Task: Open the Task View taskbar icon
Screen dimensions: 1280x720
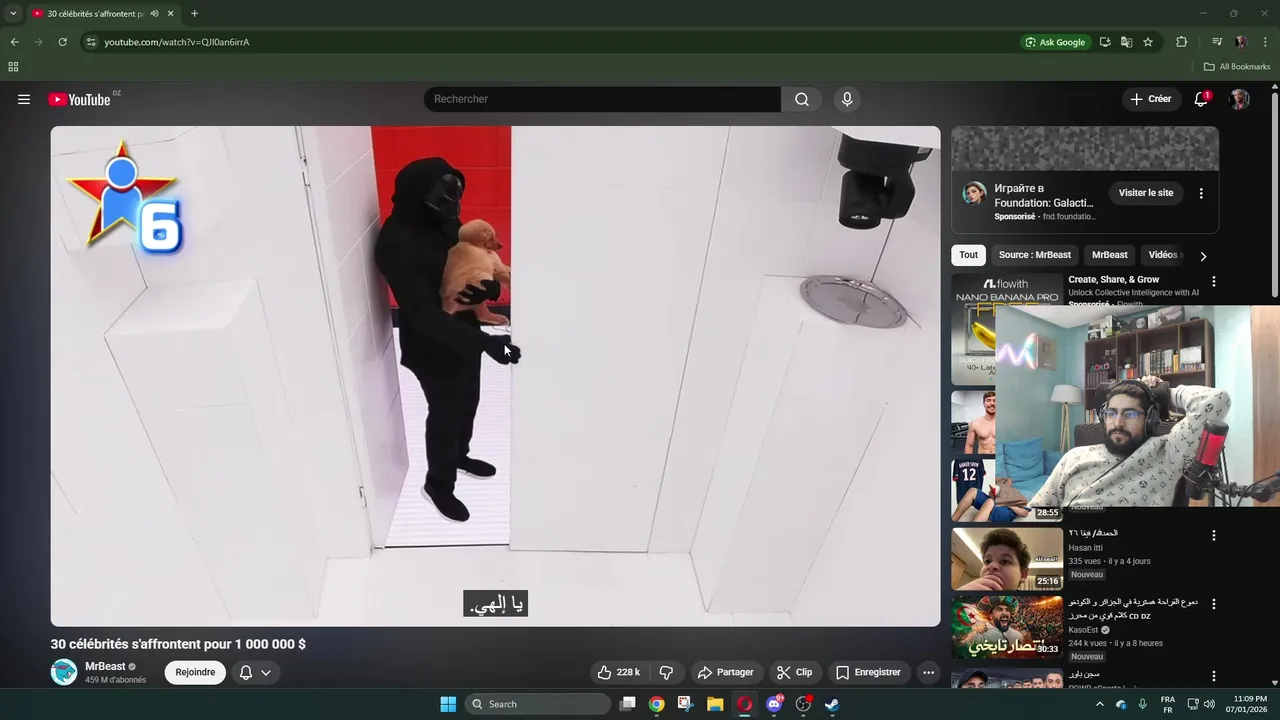Action: 628,704
